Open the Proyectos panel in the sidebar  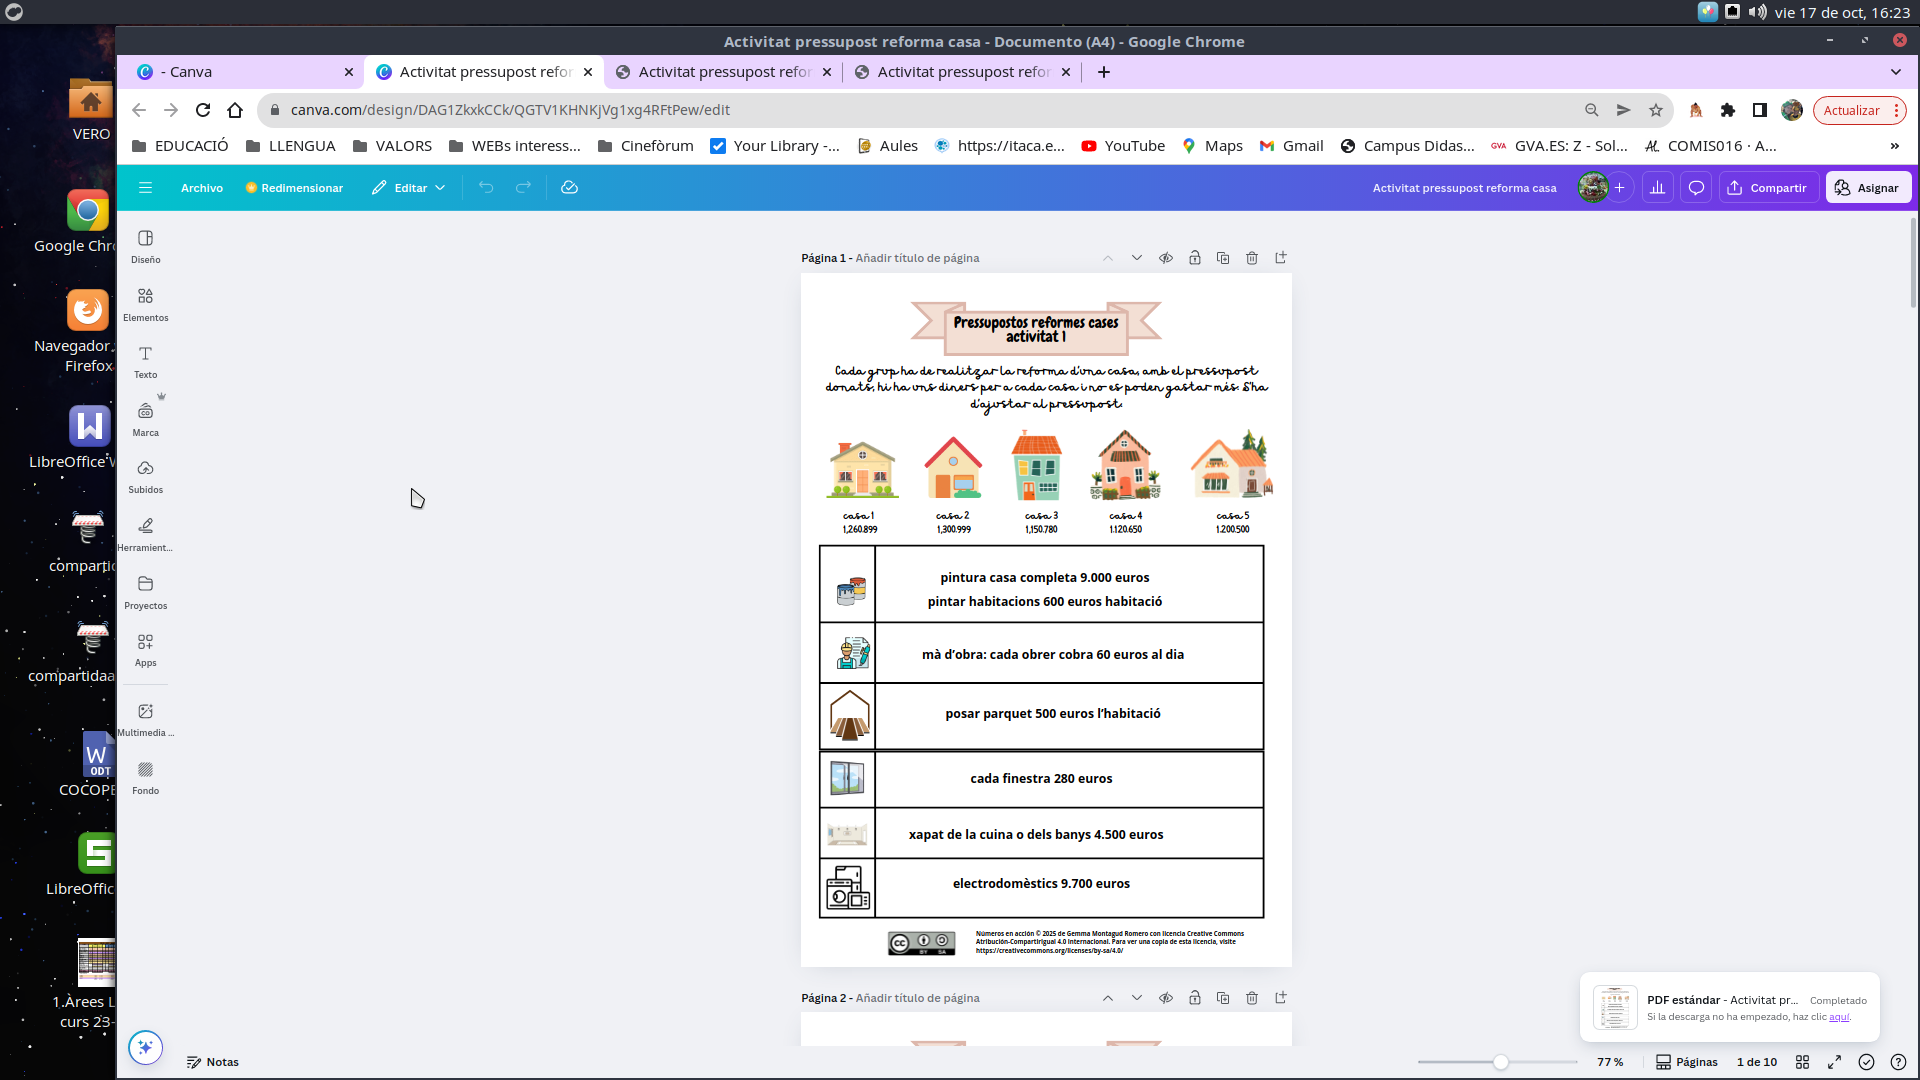(x=145, y=591)
